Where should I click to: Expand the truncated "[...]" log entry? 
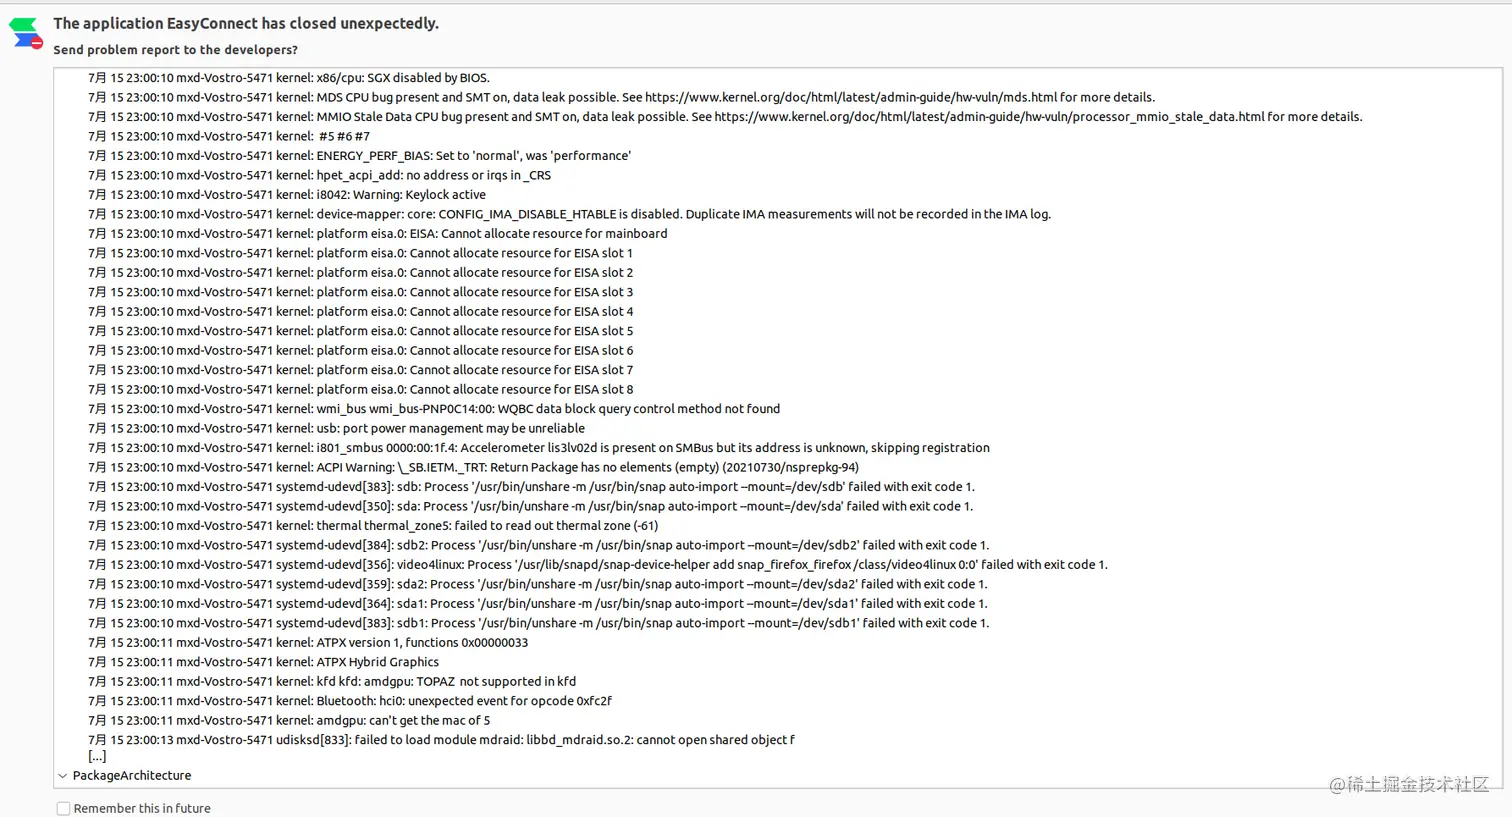[x=97, y=756]
